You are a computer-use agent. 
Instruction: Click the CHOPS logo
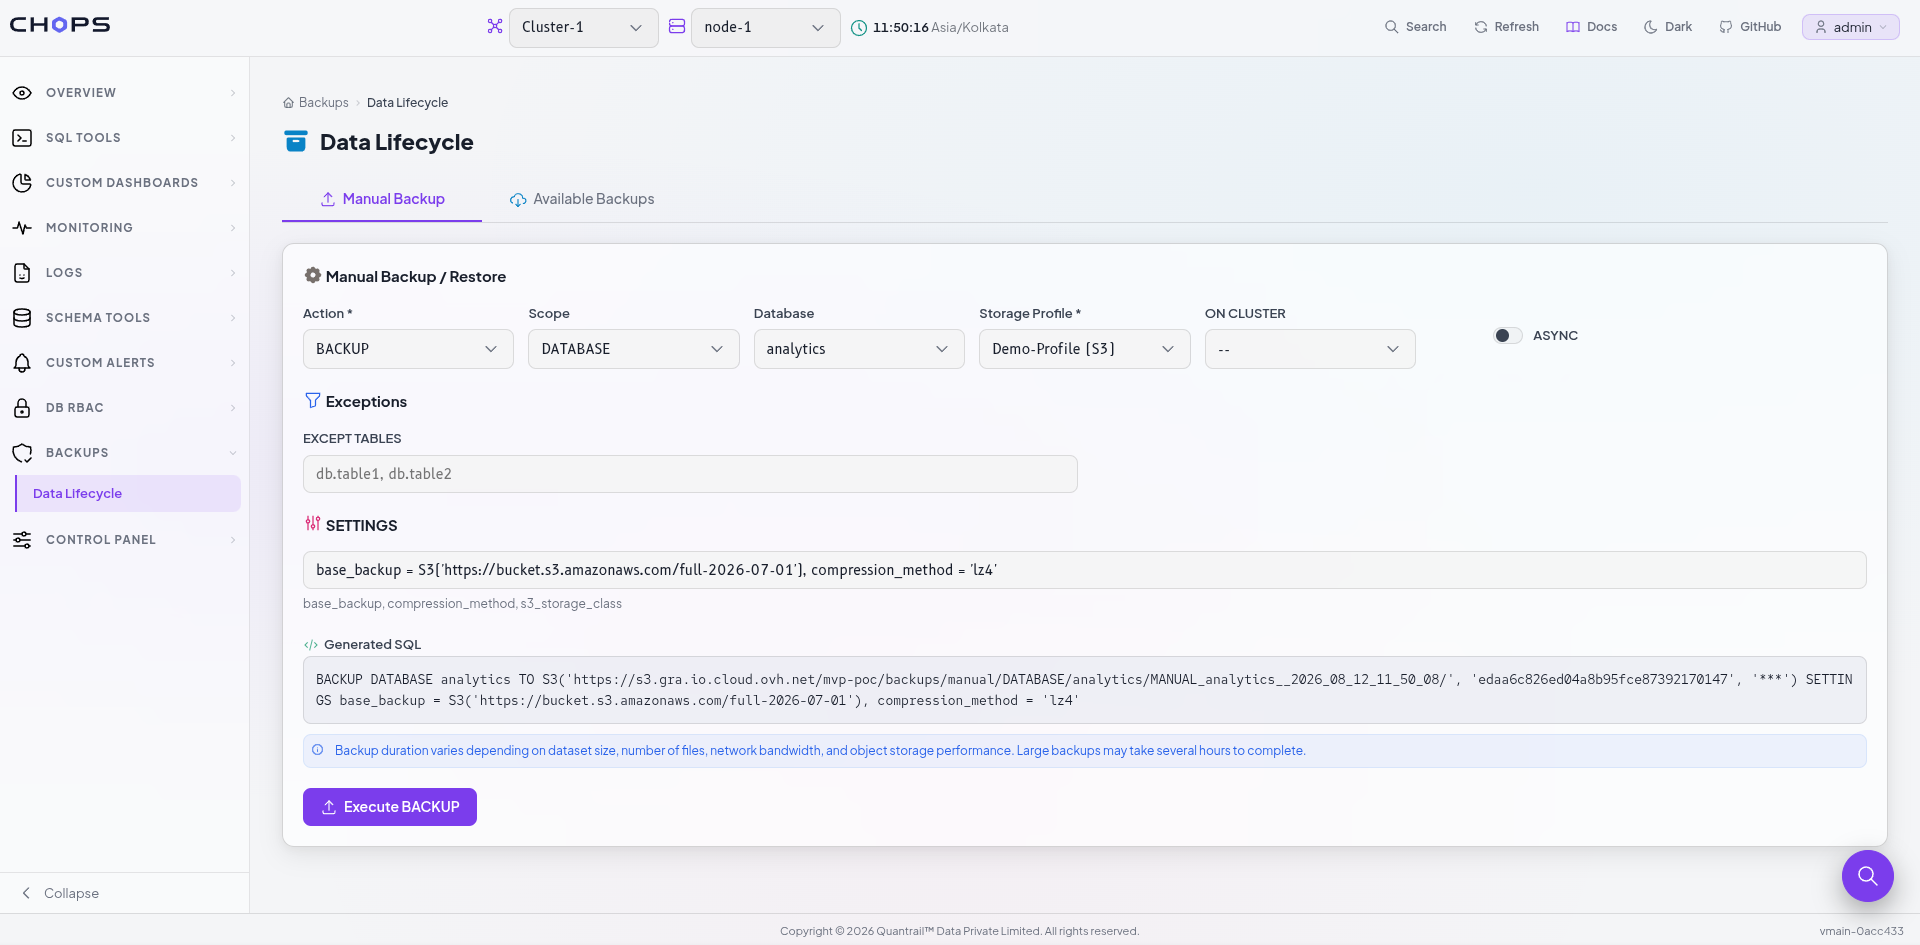pyautogui.click(x=60, y=25)
